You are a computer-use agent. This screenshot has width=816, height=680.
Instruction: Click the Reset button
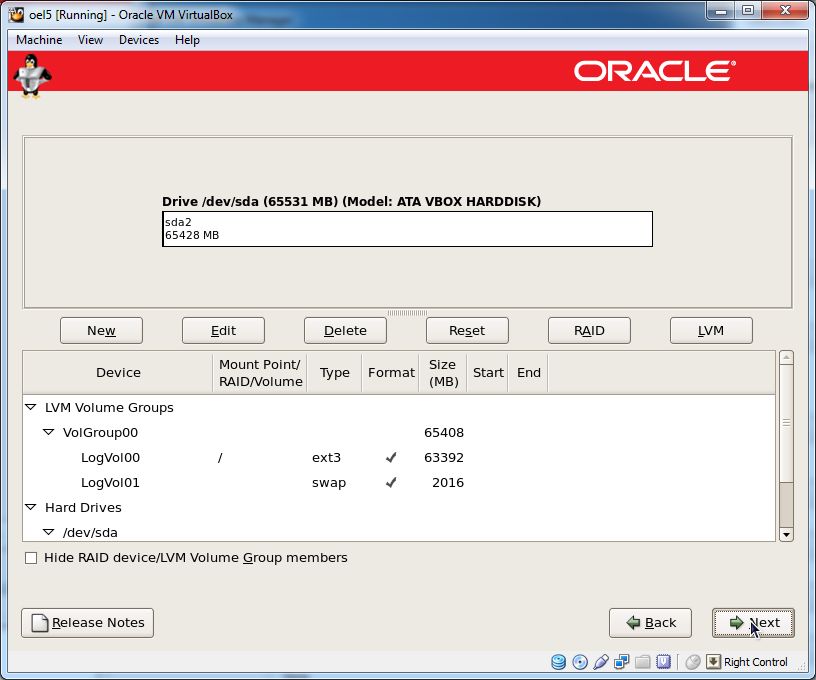(x=467, y=330)
